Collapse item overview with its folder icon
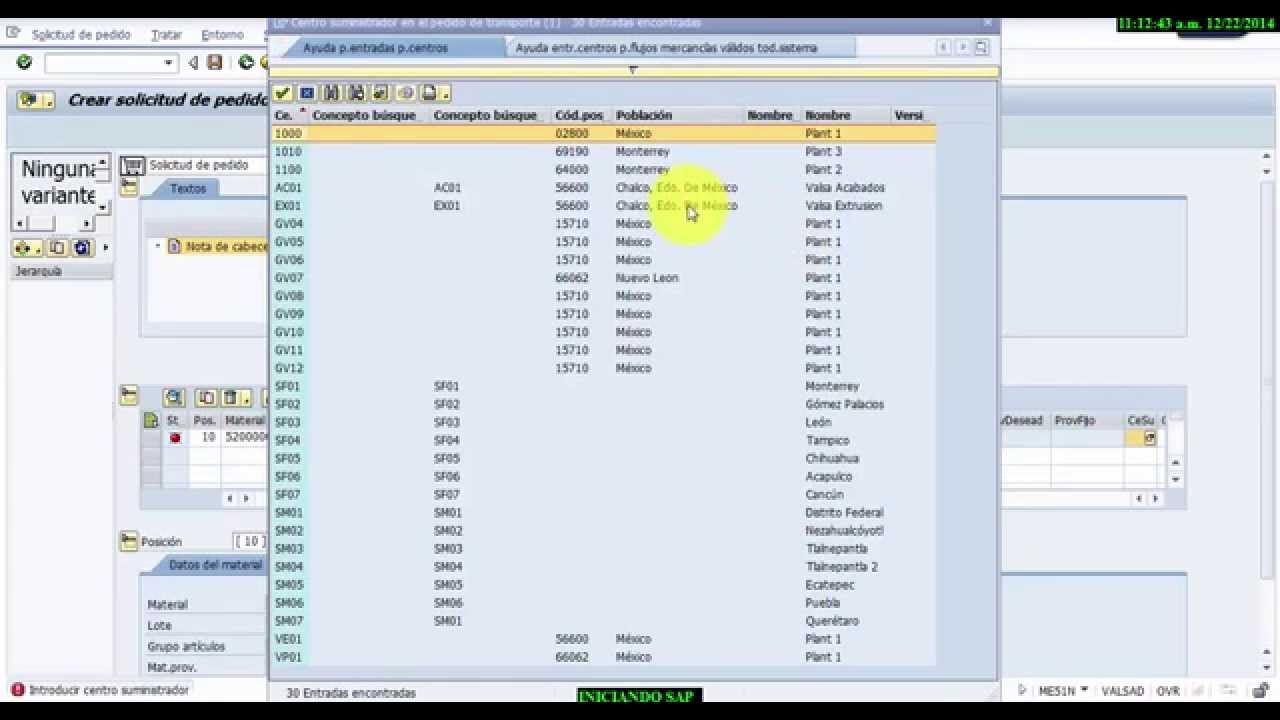 (x=129, y=397)
